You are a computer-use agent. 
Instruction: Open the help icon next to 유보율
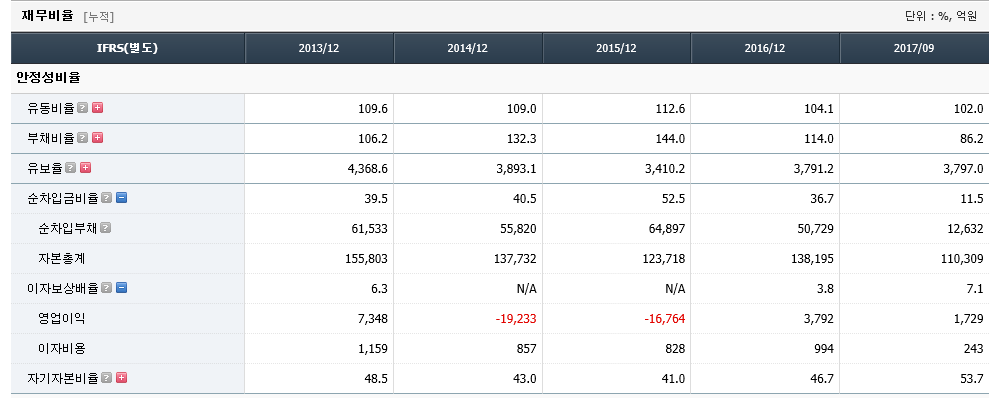tap(71, 168)
